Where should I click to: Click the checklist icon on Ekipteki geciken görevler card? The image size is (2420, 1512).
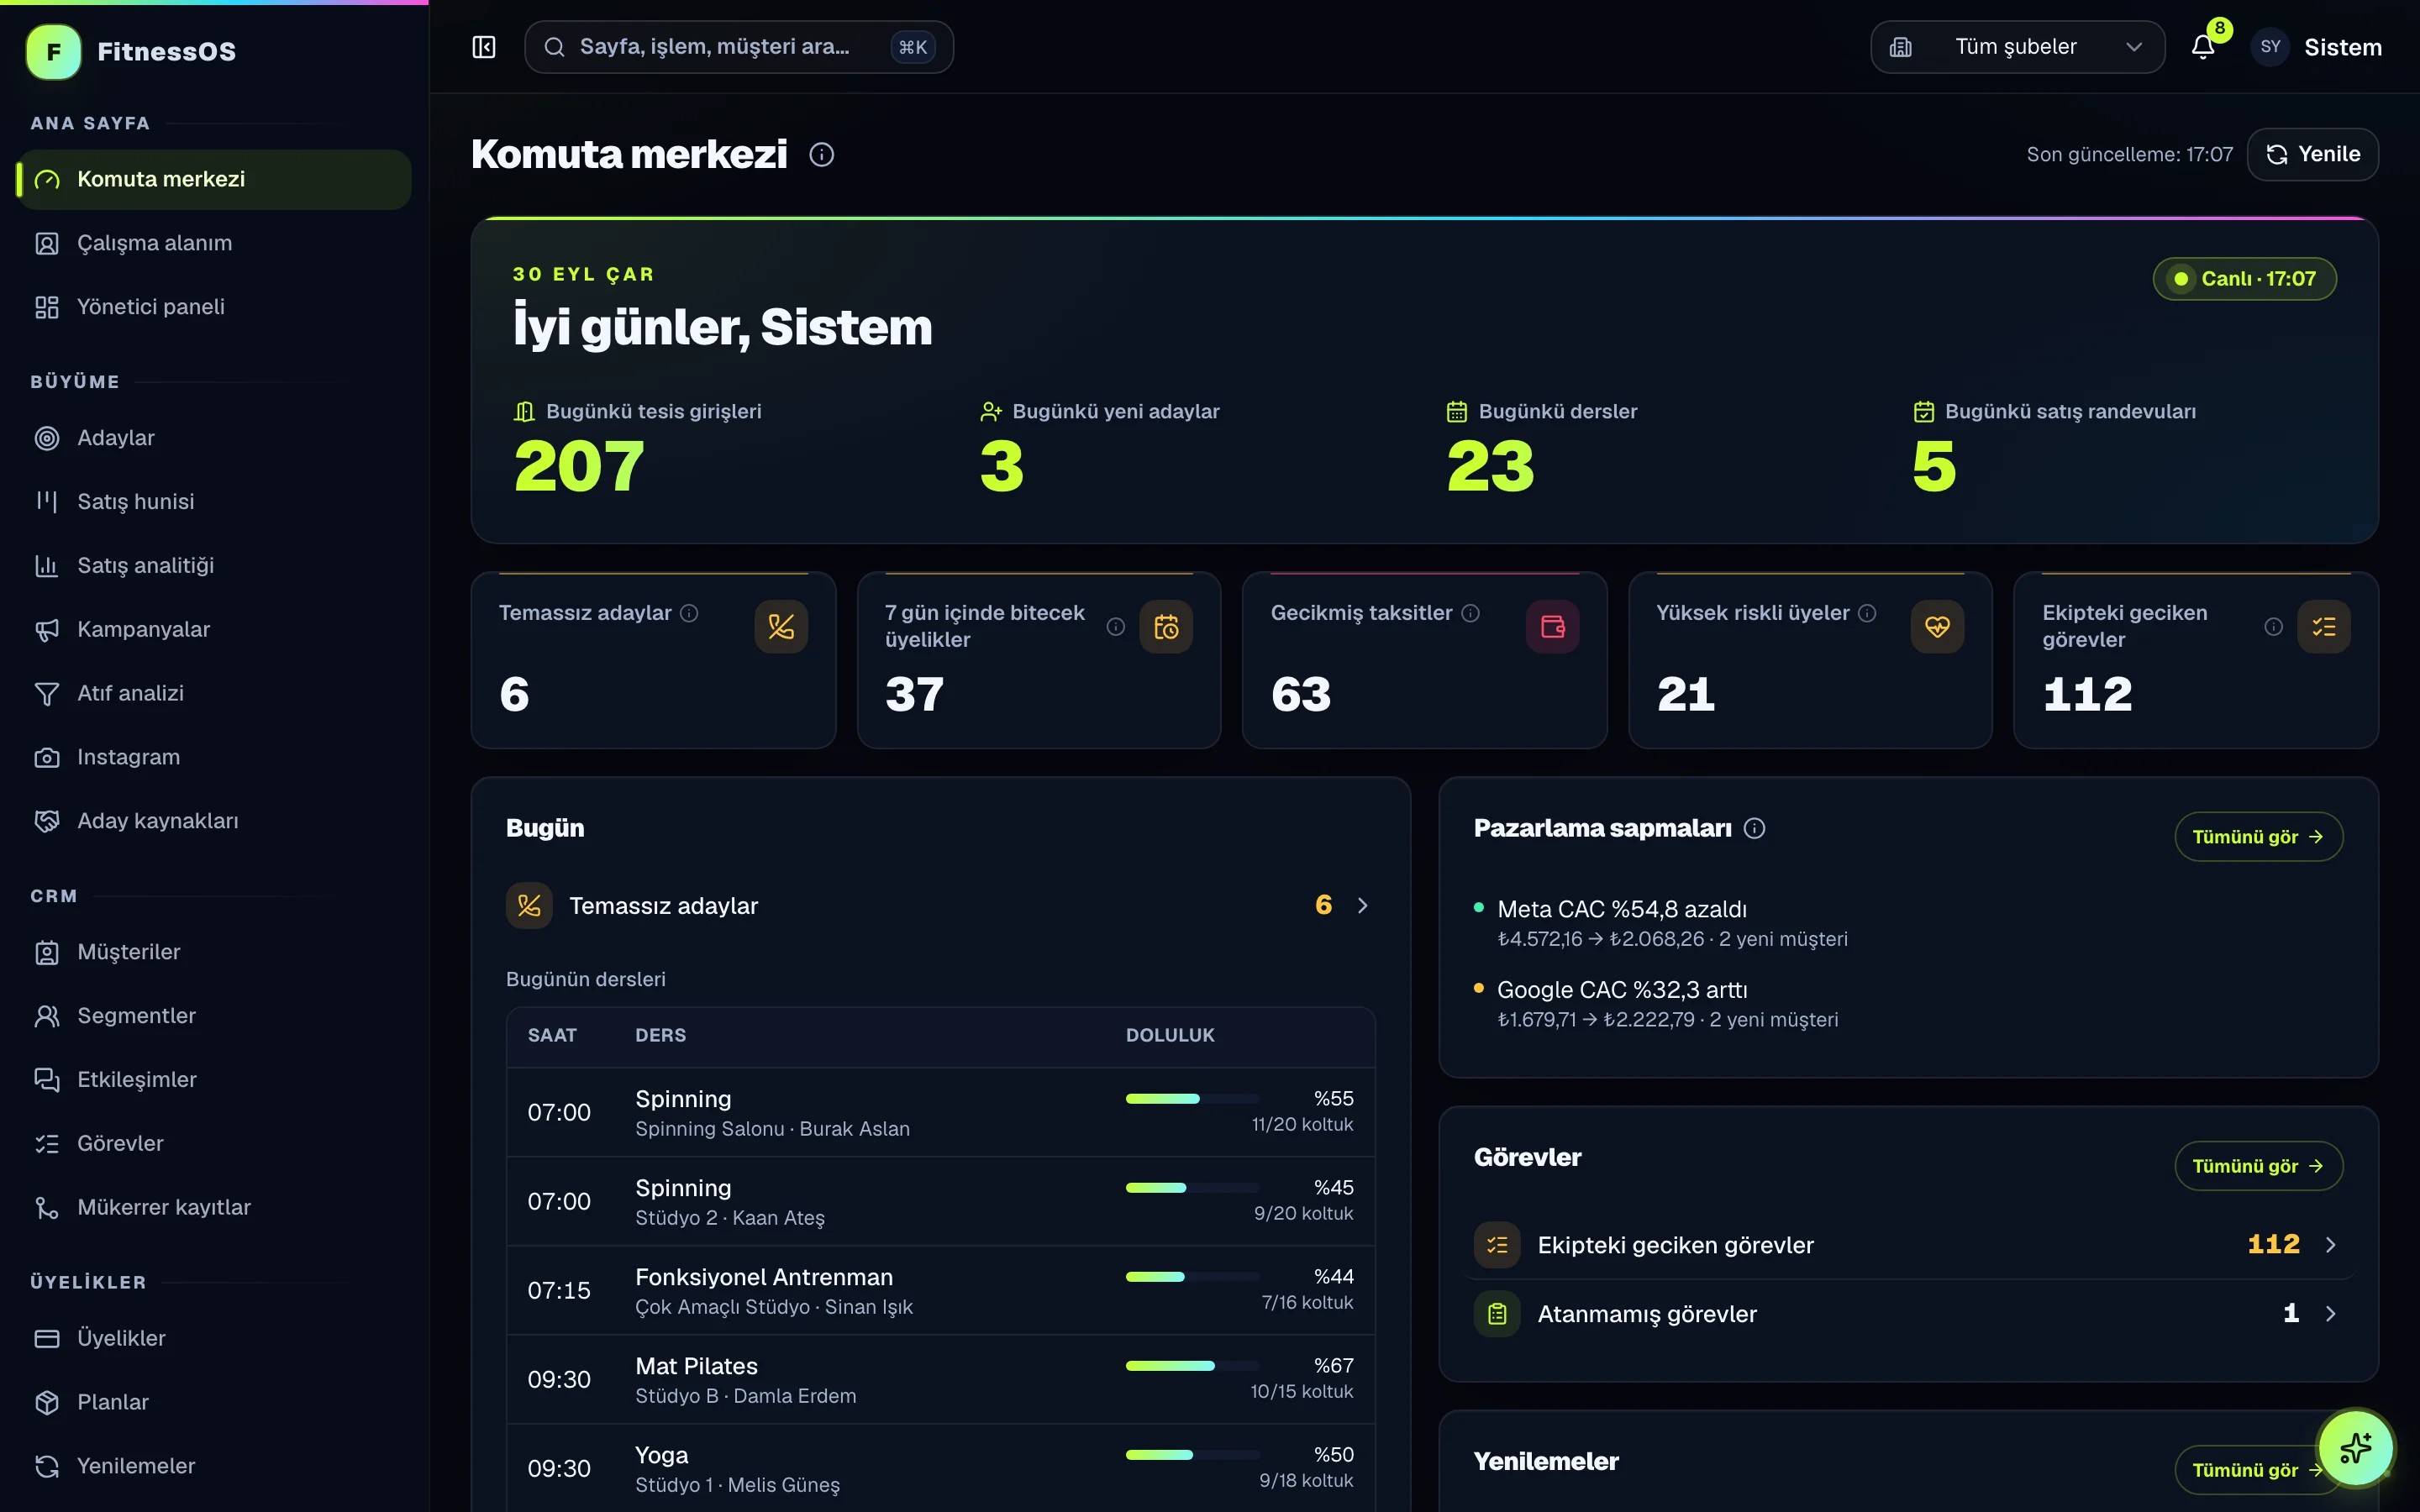[2324, 627]
